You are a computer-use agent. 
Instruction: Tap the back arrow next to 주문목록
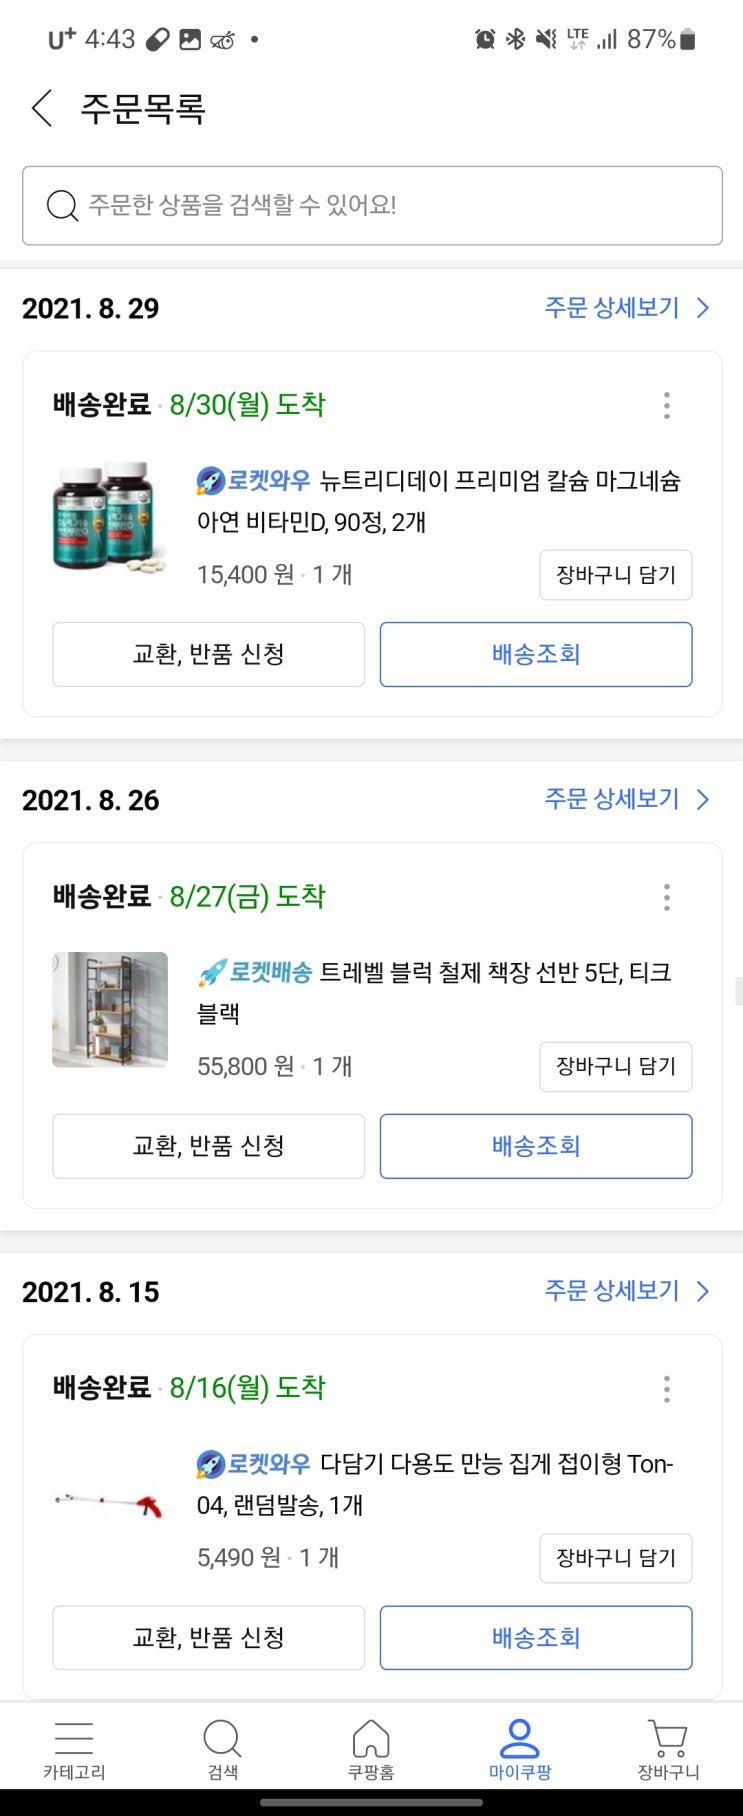click(x=42, y=108)
